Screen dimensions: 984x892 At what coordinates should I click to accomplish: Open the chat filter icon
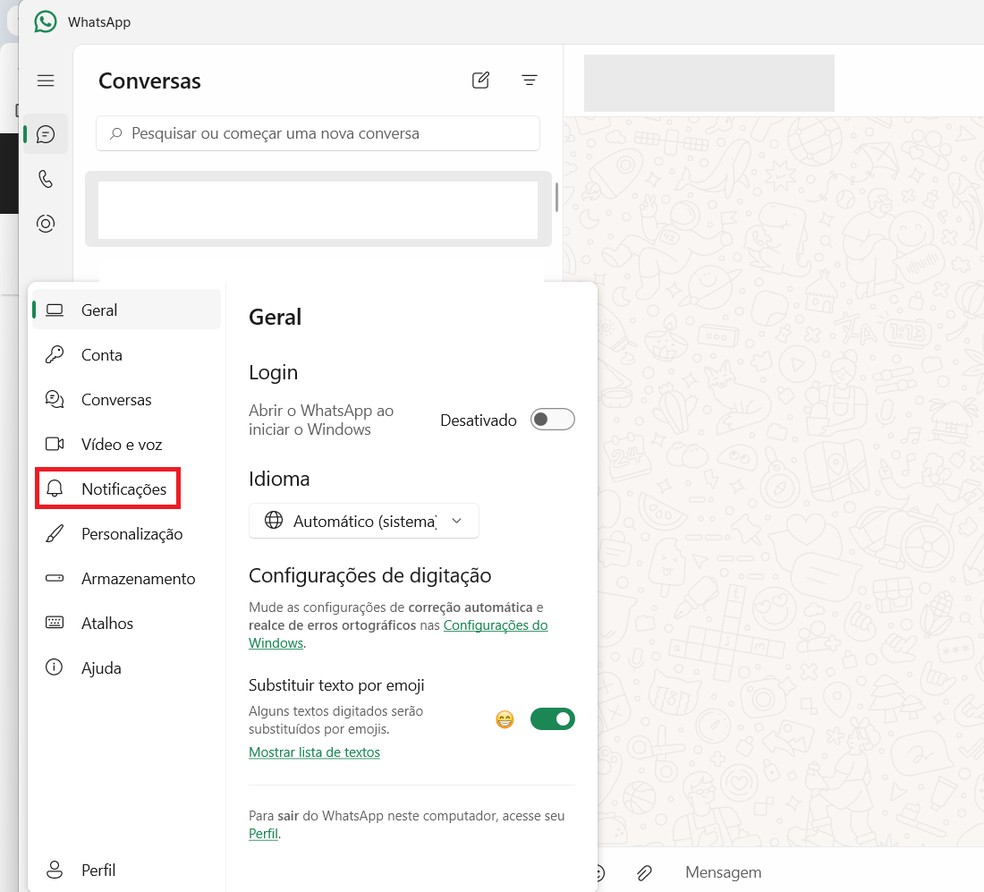[529, 80]
